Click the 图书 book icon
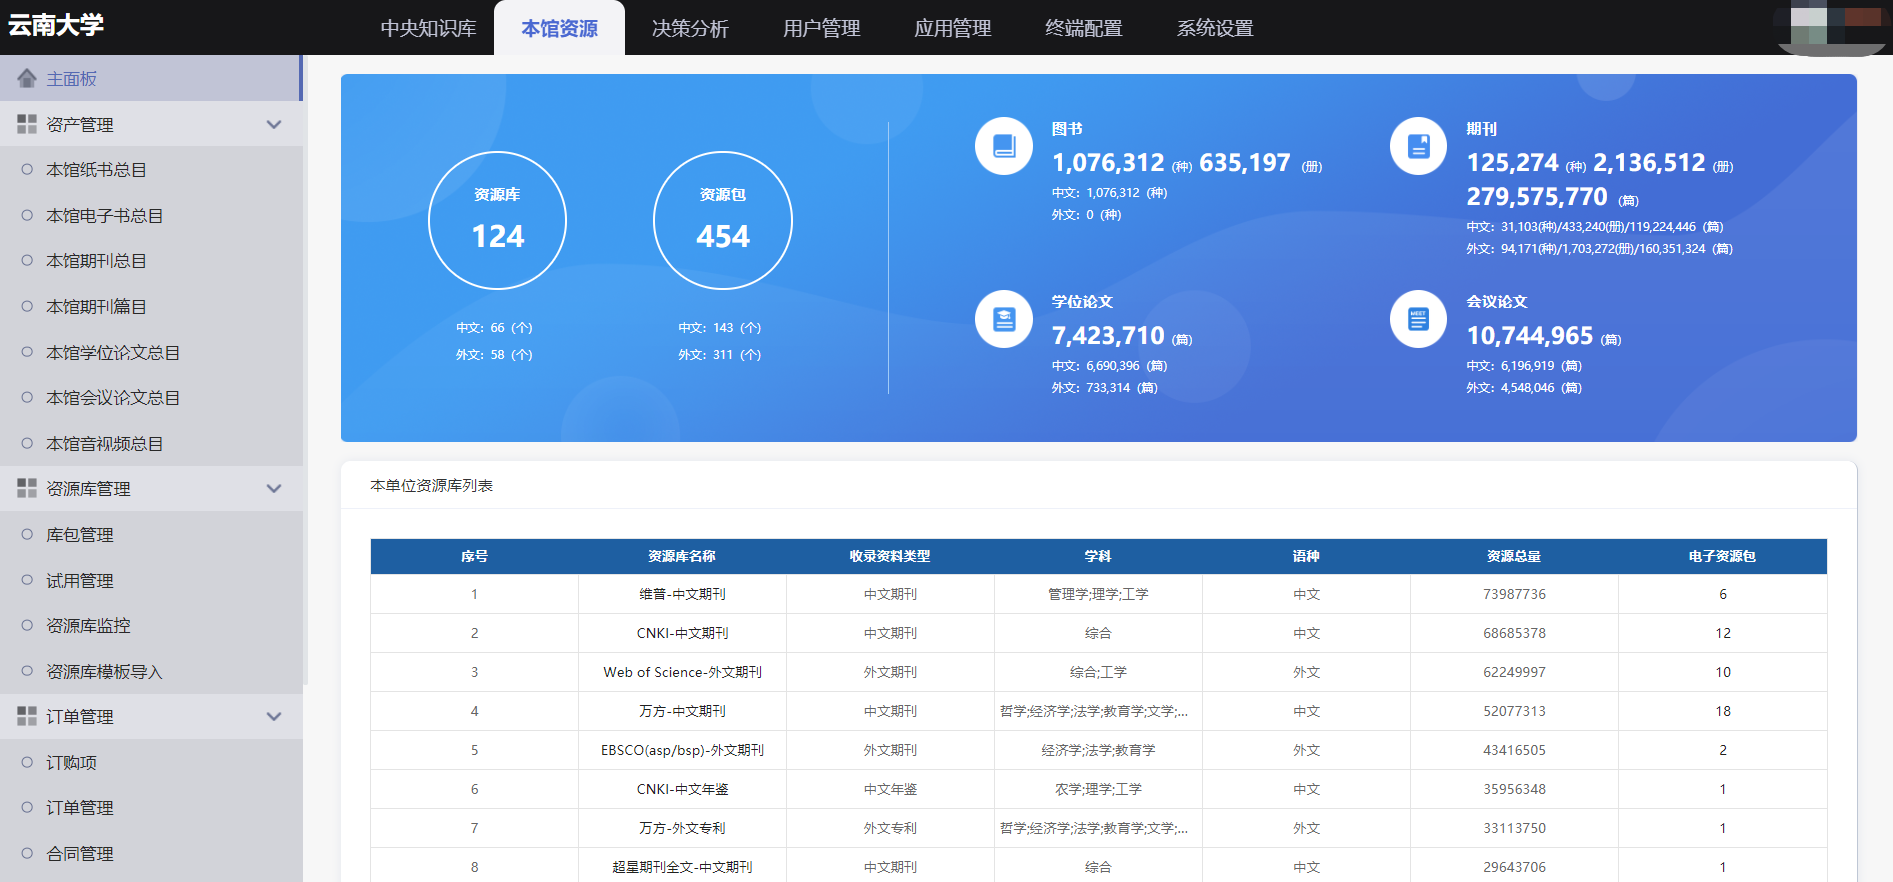The width and height of the screenshot is (1893, 882). point(1004,146)
